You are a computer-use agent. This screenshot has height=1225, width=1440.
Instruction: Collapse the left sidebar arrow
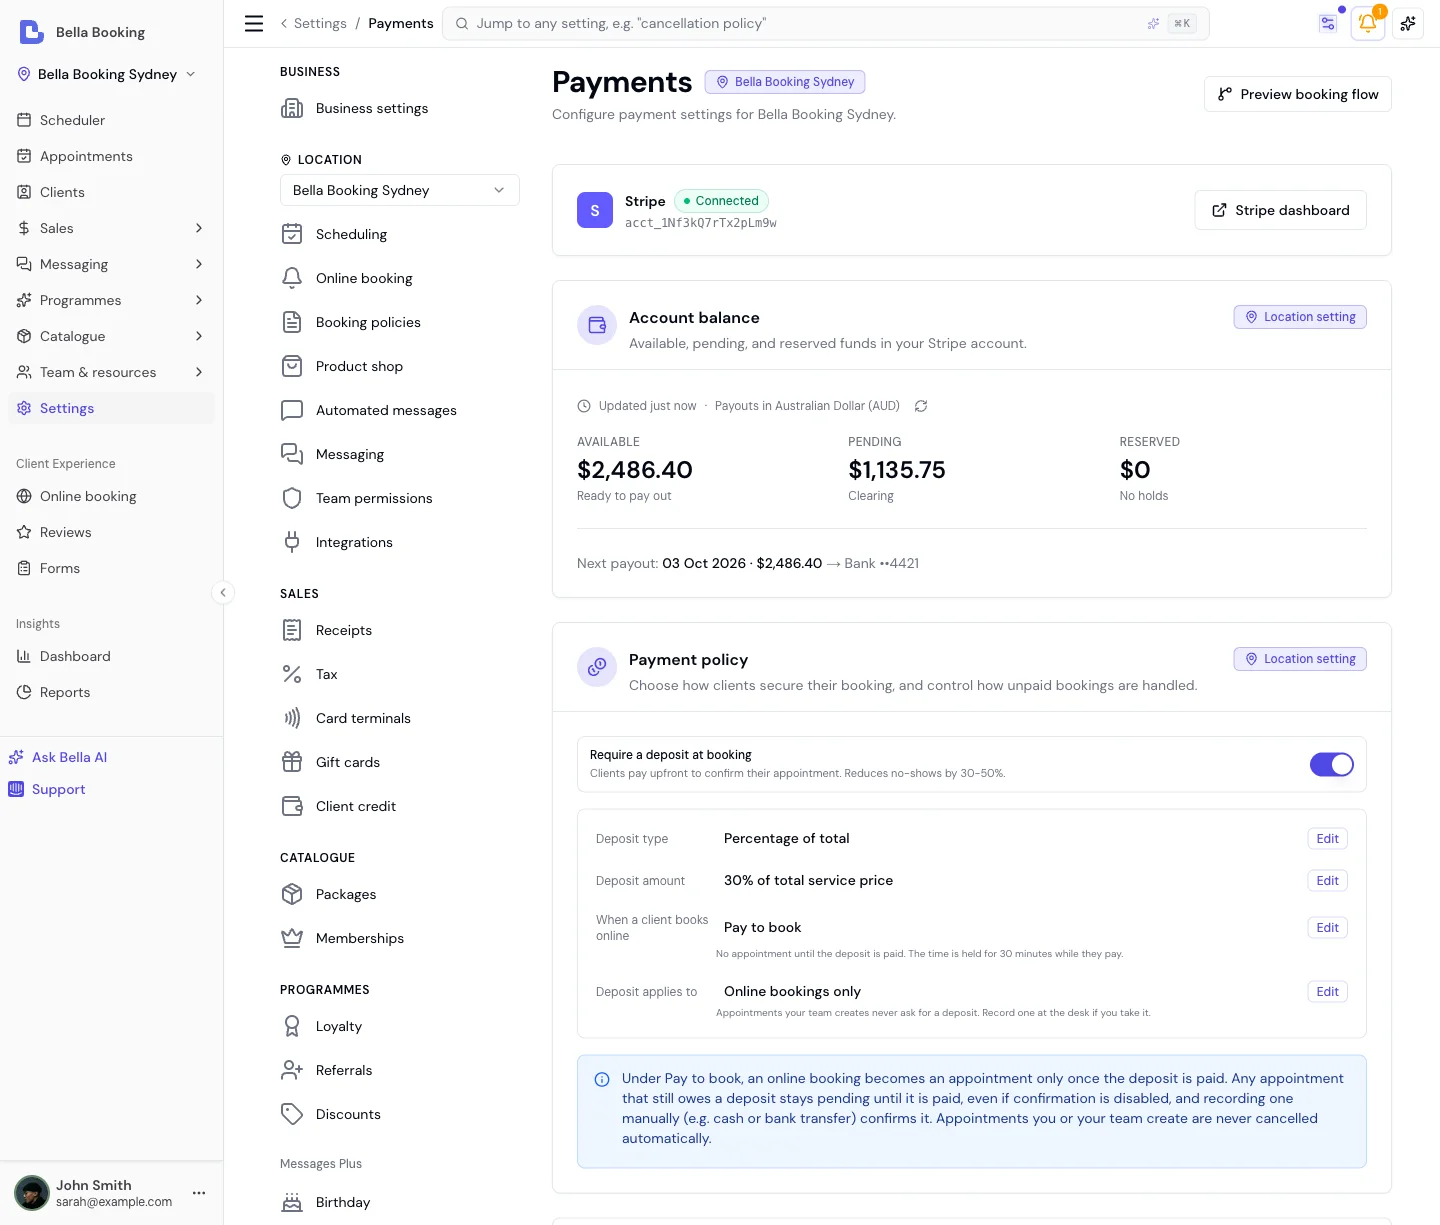(x=223, y=592)
